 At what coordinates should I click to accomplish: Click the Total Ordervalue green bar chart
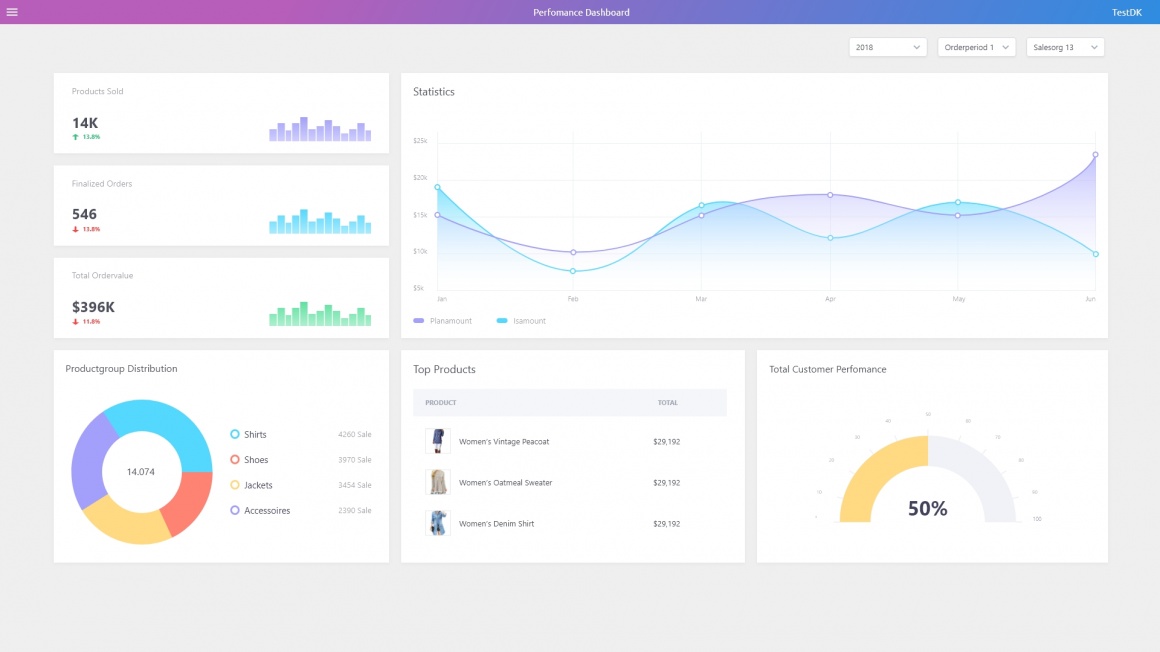coord(320,314)
